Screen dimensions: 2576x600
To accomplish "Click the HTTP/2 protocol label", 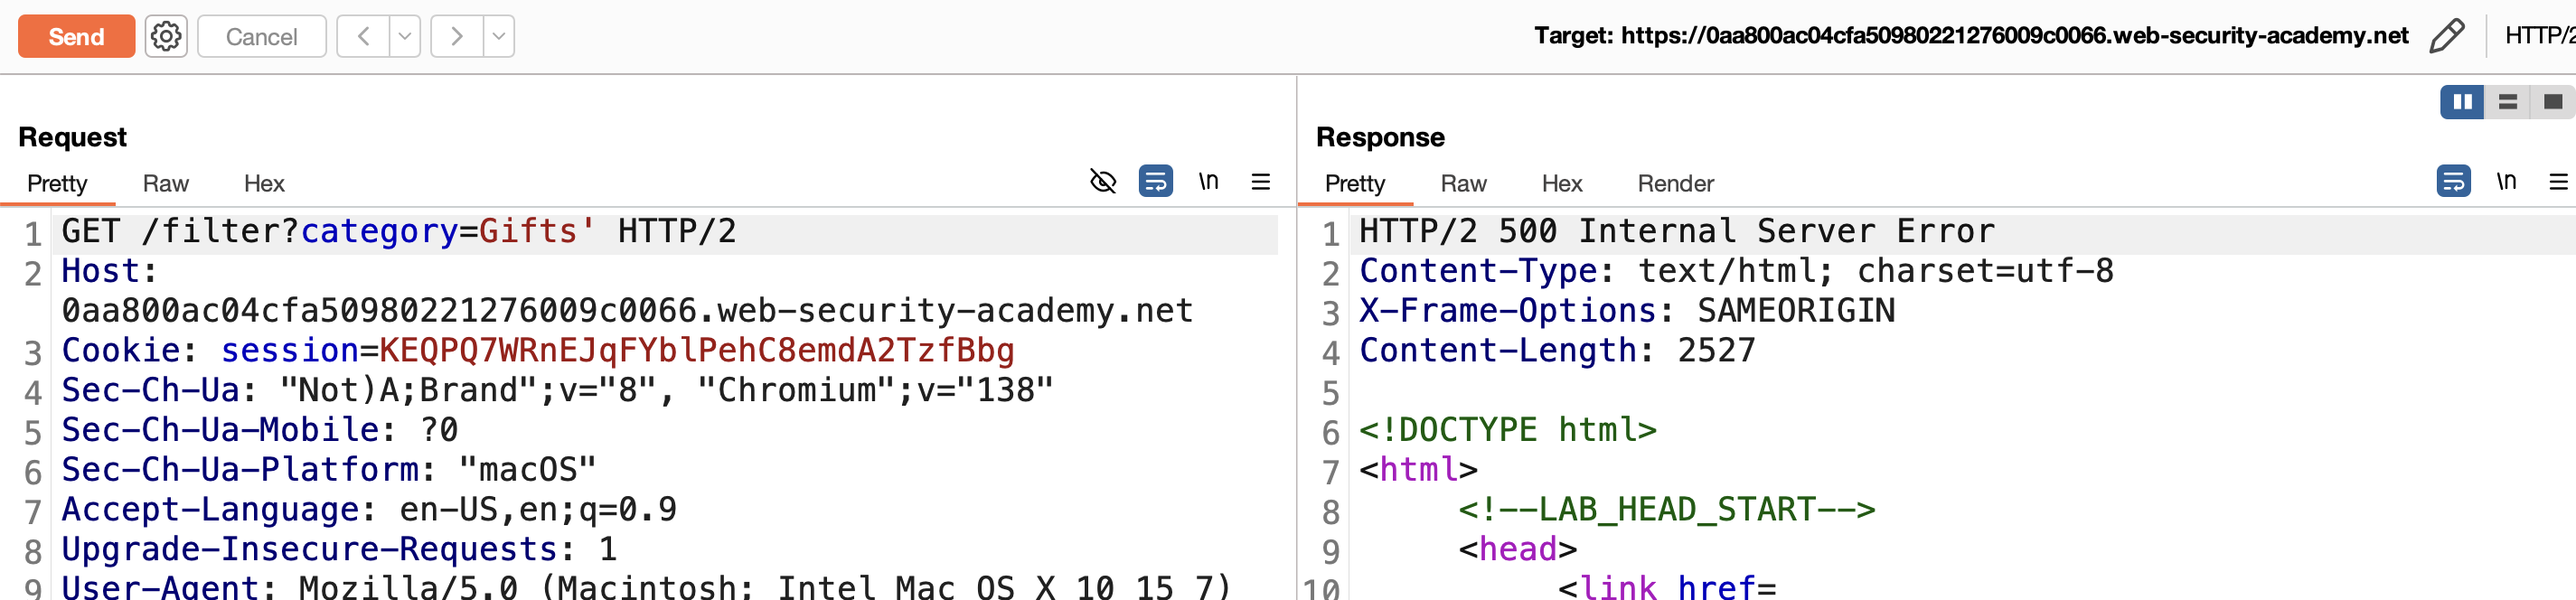I will point(2540,36).
